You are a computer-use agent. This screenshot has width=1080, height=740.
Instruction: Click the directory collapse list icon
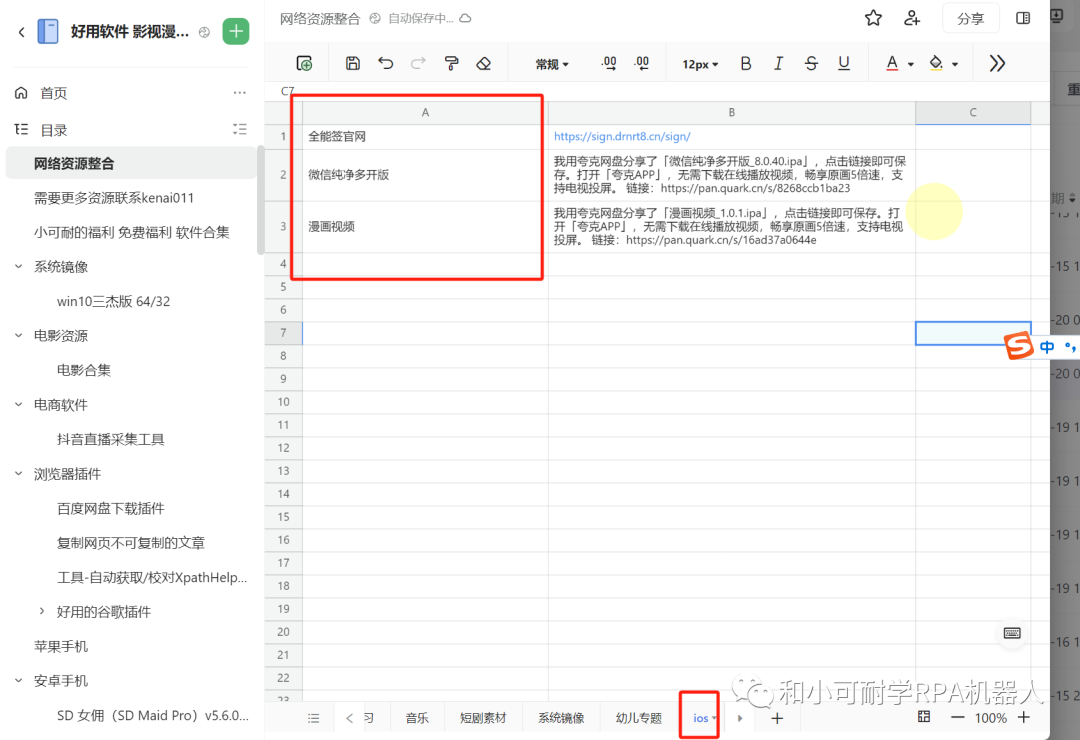coord(239,130)
